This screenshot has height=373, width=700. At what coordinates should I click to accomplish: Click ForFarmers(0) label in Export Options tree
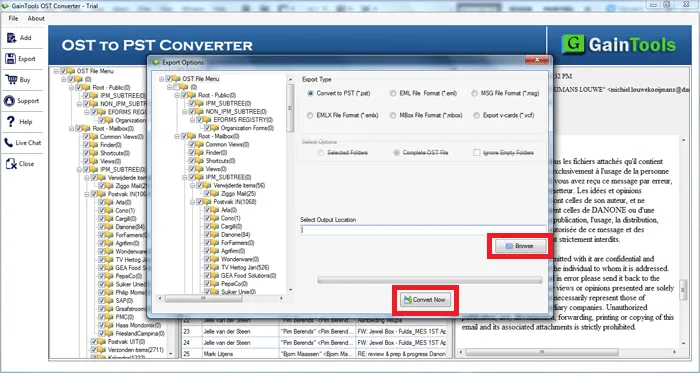coord(238,243)
